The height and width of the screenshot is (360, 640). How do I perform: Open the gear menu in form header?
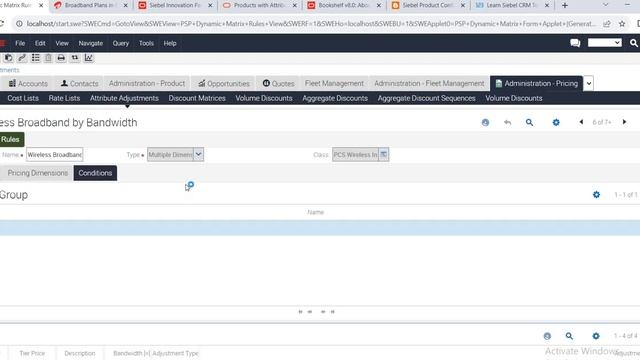(556, 122)
